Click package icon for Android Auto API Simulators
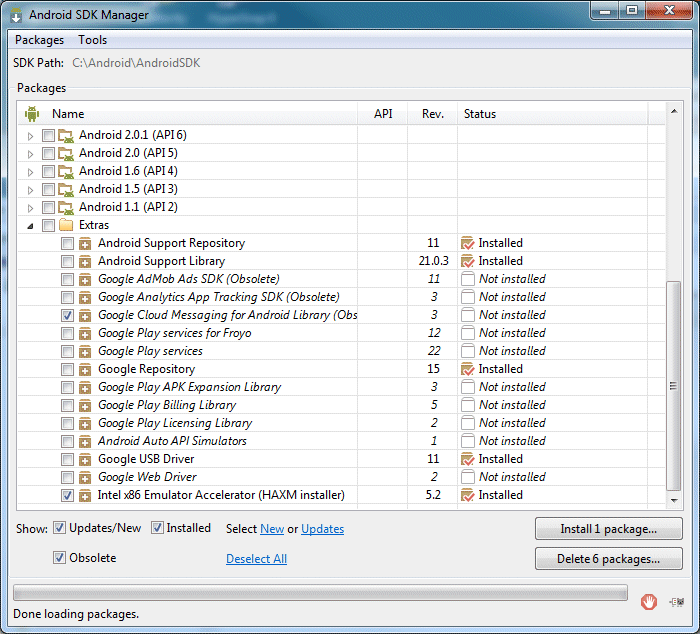 [85, 442]
